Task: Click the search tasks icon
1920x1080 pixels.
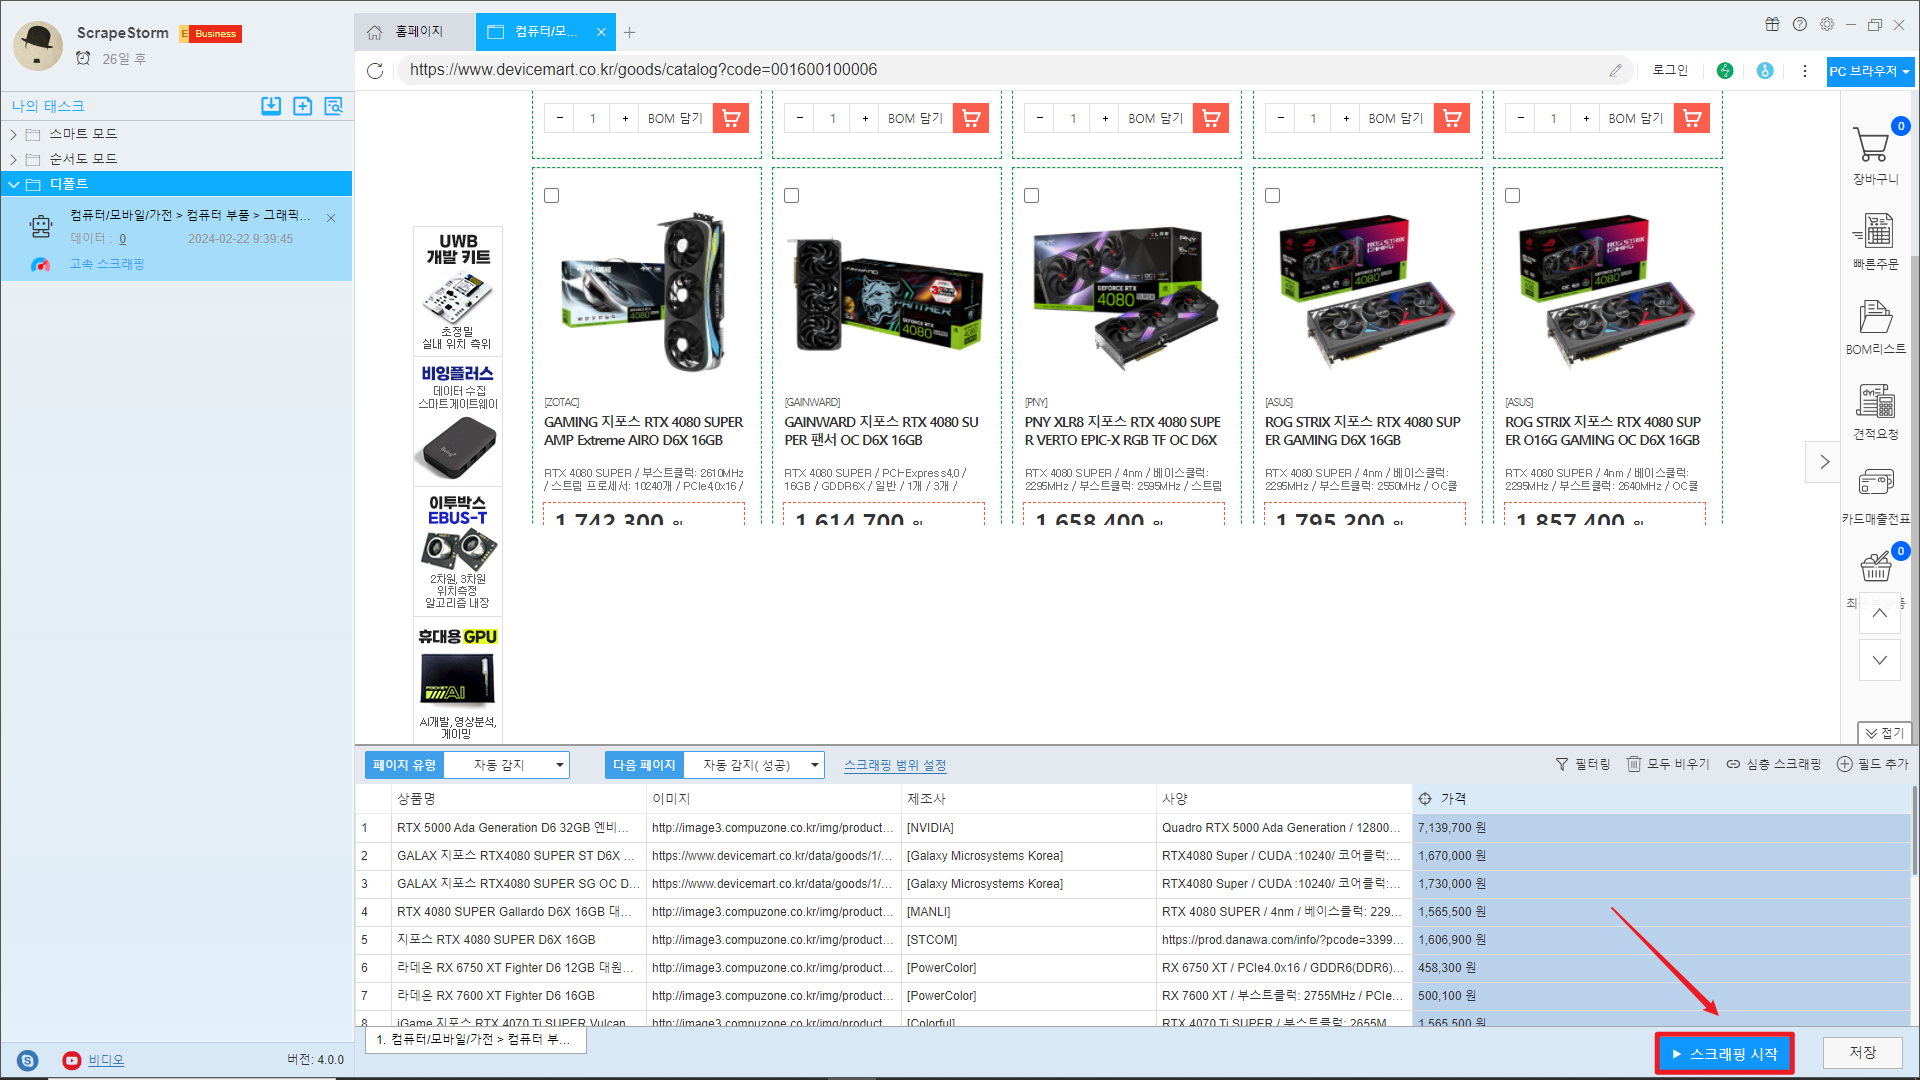Action: pos(334,106)
